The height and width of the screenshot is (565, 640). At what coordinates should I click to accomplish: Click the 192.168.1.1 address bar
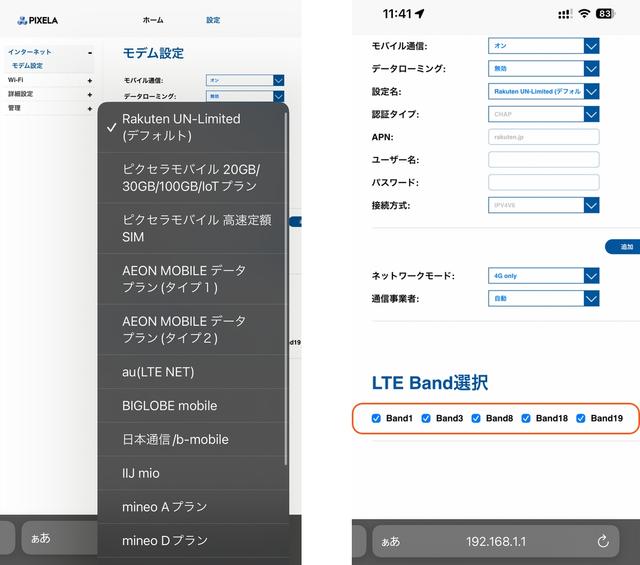496,542
